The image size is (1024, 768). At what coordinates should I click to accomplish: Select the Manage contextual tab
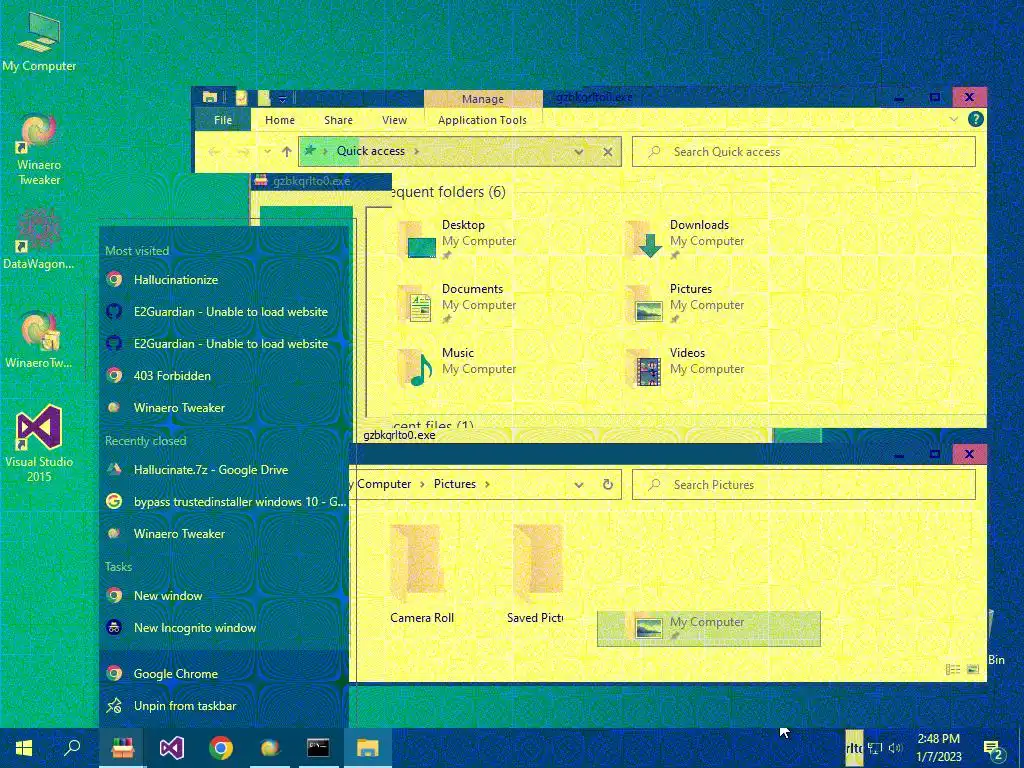click(x=483, y=99)
